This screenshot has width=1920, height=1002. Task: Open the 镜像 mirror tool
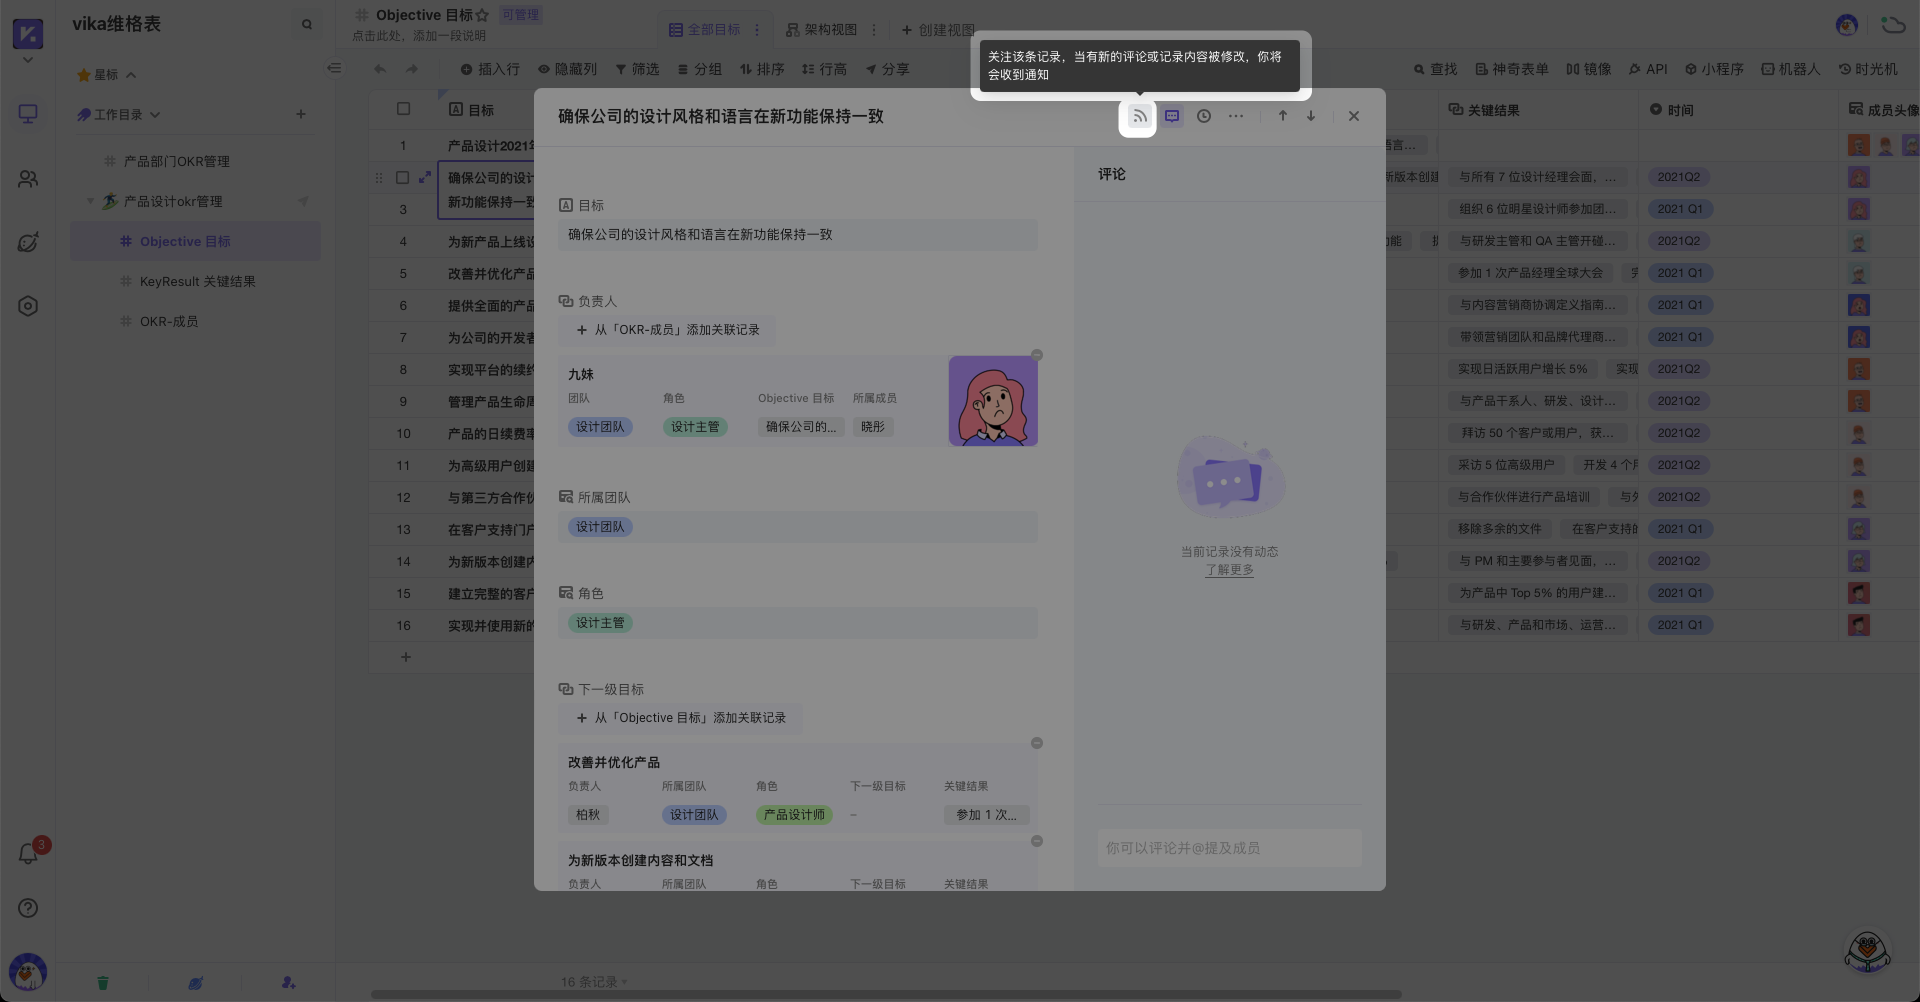pos(1588,69)
